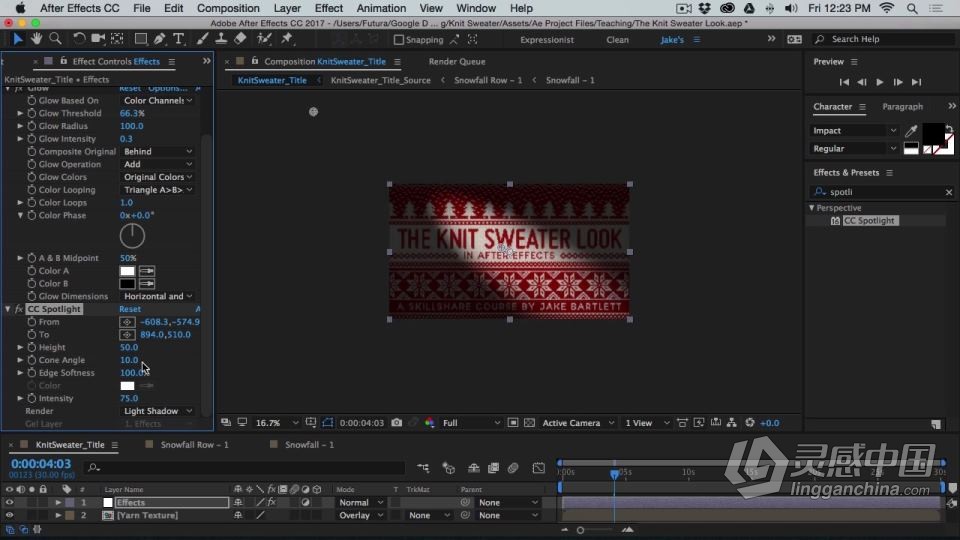Select the Clone Stamp tool
Image resolution: width=960 pixels, height=540 pixels.
pyautogui.click(x=221, y=39)
